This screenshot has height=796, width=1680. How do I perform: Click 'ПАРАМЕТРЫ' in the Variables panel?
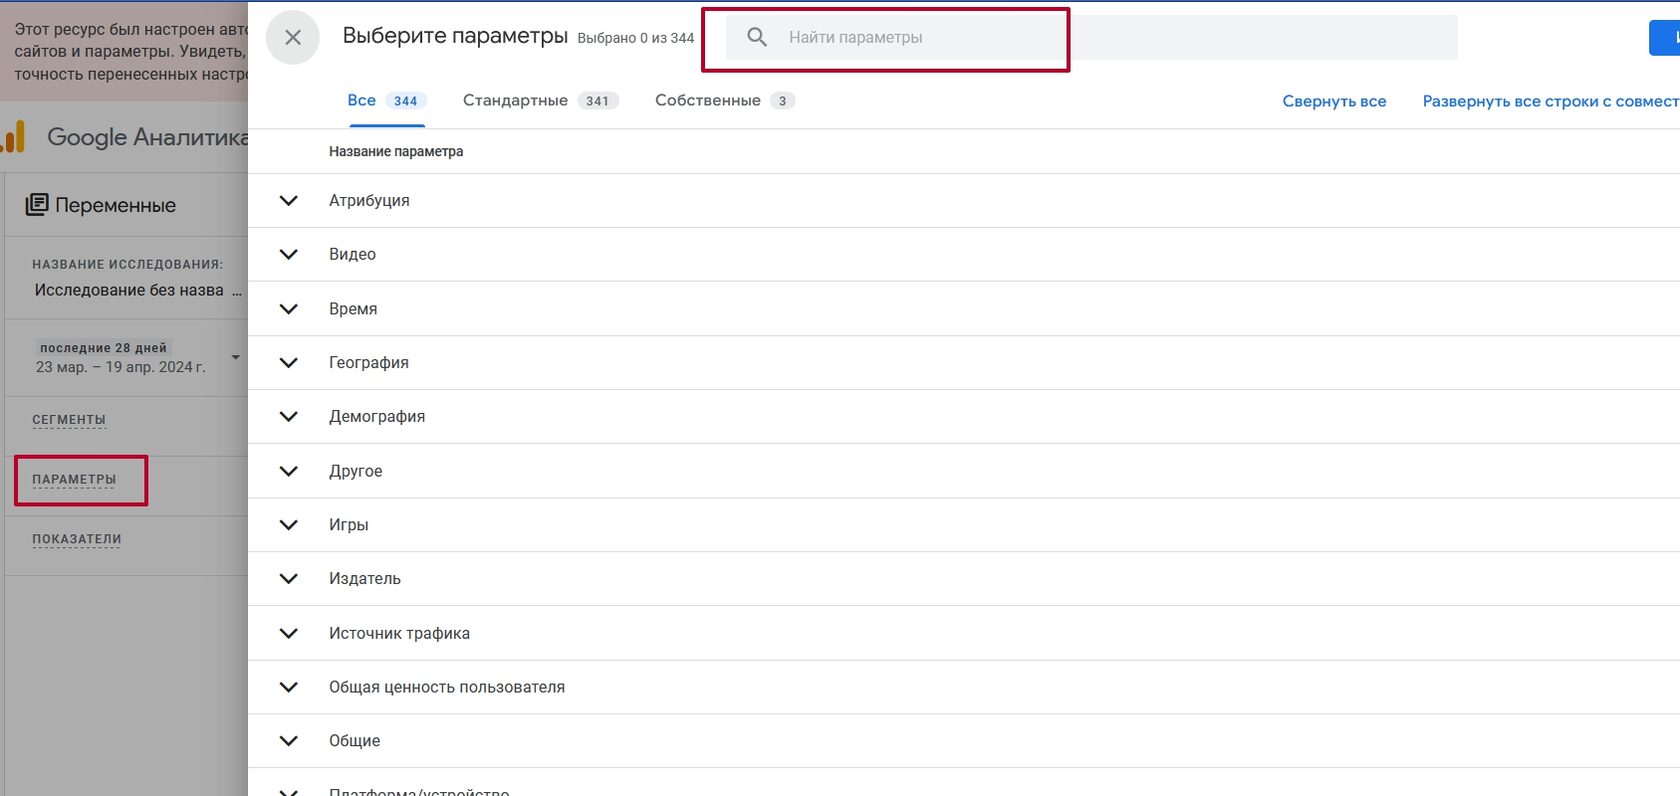74,479
